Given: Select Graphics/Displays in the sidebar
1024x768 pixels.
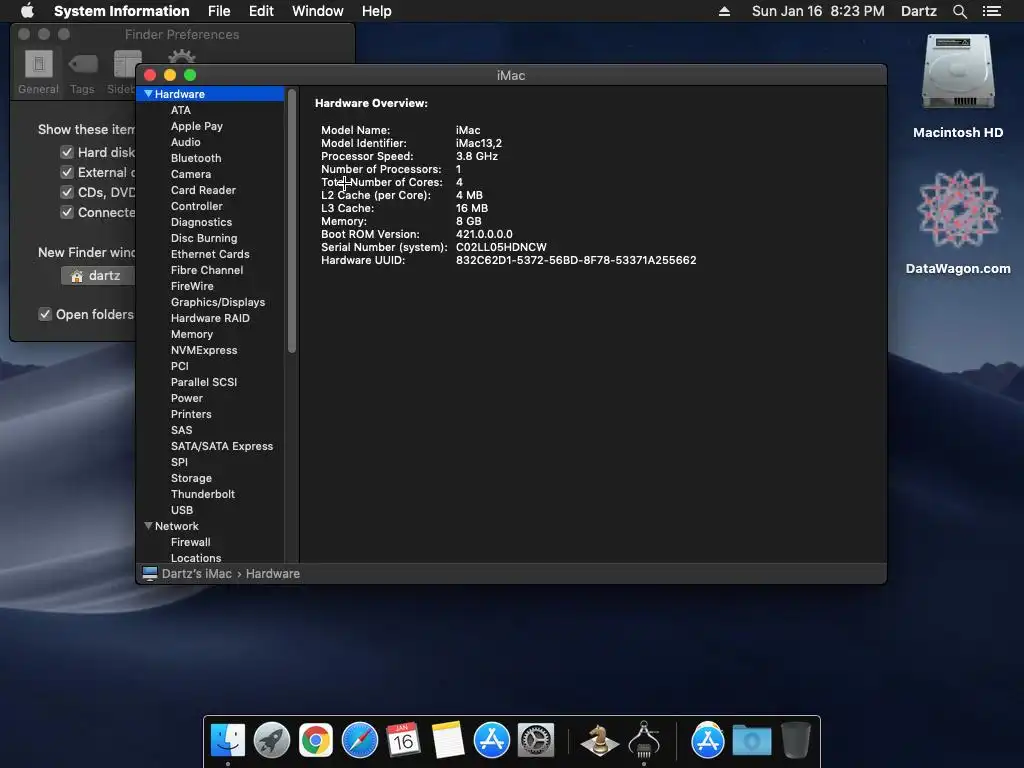Looking at the screenshot, I should click(217, 302).
